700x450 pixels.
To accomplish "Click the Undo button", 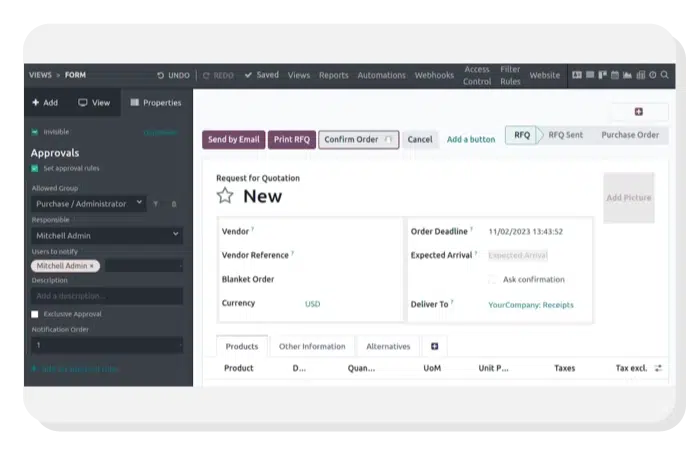I will pyautogui.click(x=173, y=75).
